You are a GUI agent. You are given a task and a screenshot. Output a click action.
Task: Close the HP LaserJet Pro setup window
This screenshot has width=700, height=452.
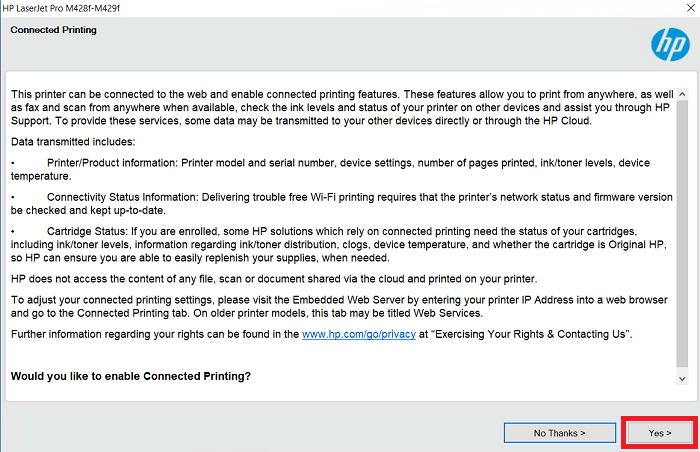pyautogui.click(x=690, y=8)
